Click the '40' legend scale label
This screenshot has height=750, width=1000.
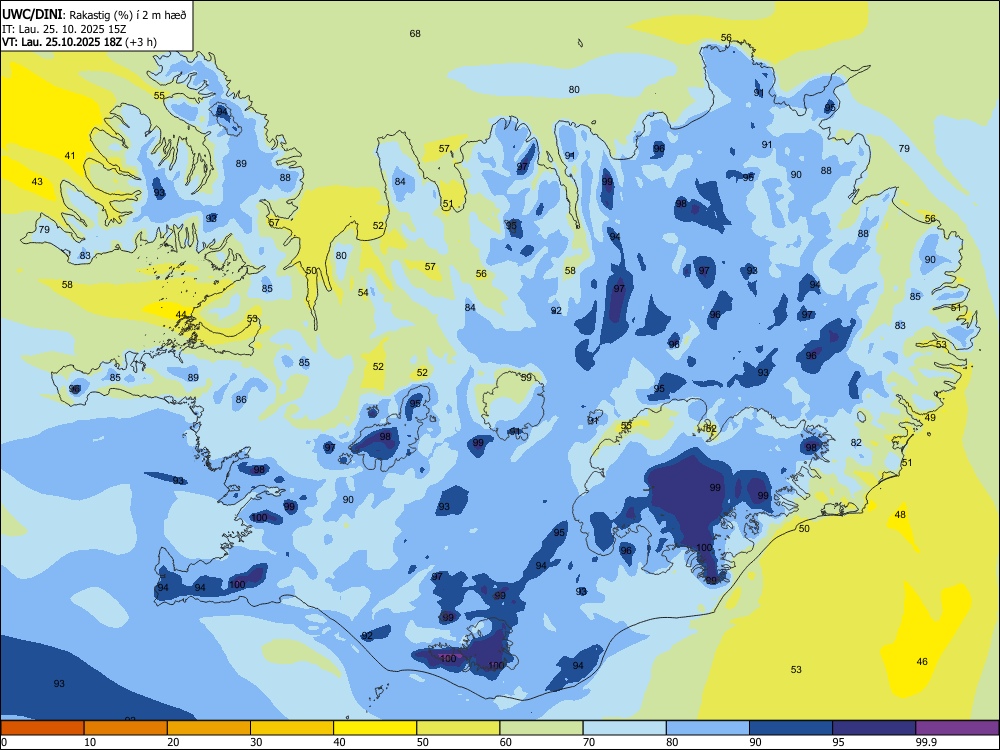point(340,742)
